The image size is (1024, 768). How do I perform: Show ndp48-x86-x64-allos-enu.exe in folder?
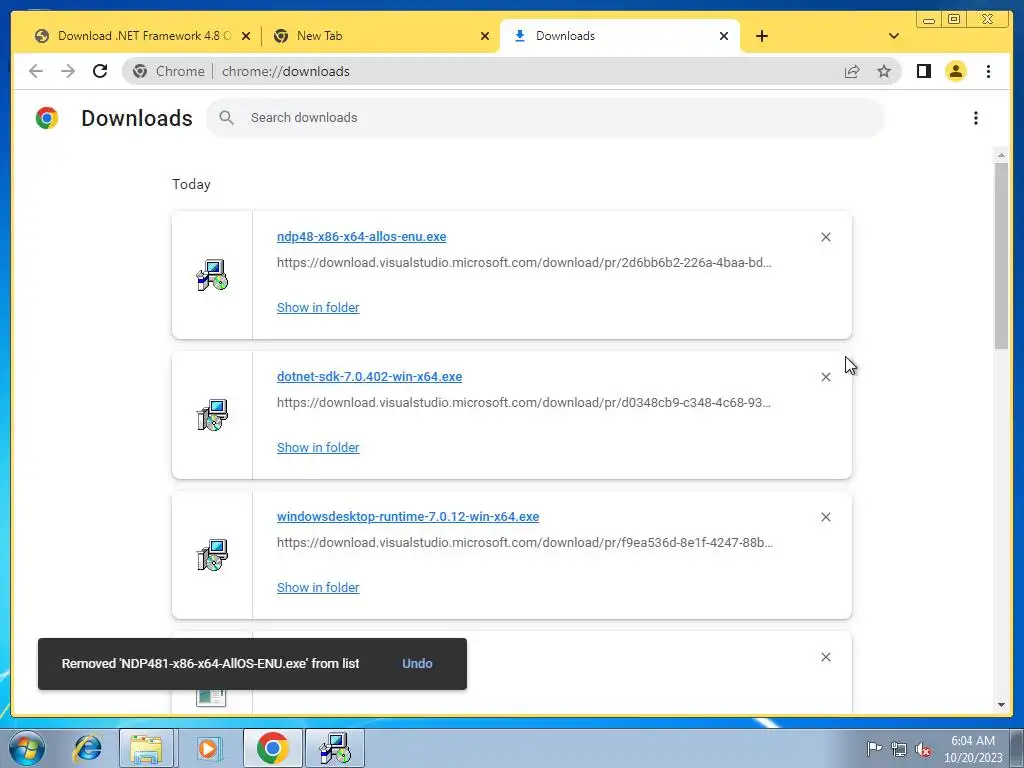click(x=317, y=307)
